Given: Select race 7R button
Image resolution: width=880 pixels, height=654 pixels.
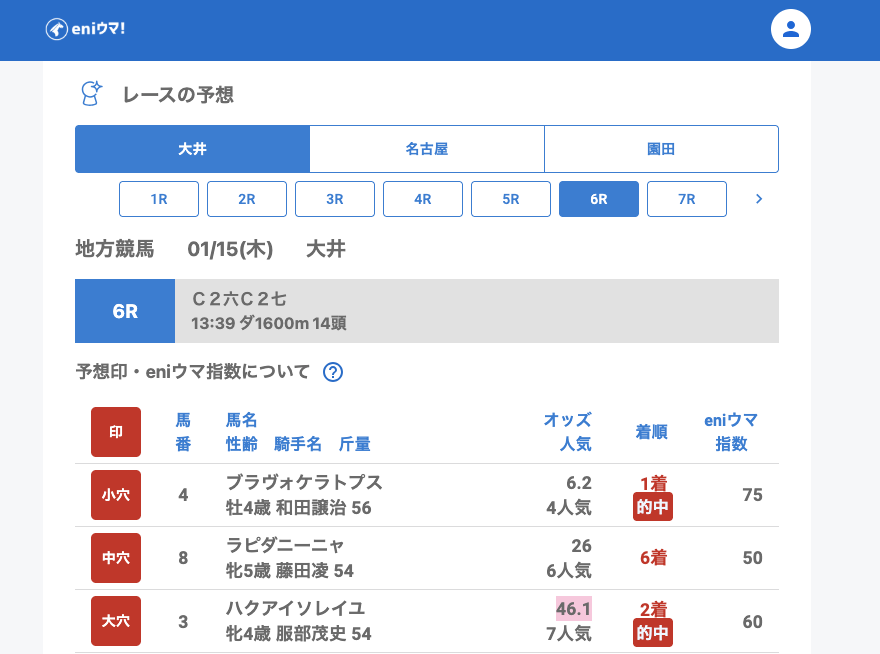Looking at the screenshot, I should (x=687, y=199).
